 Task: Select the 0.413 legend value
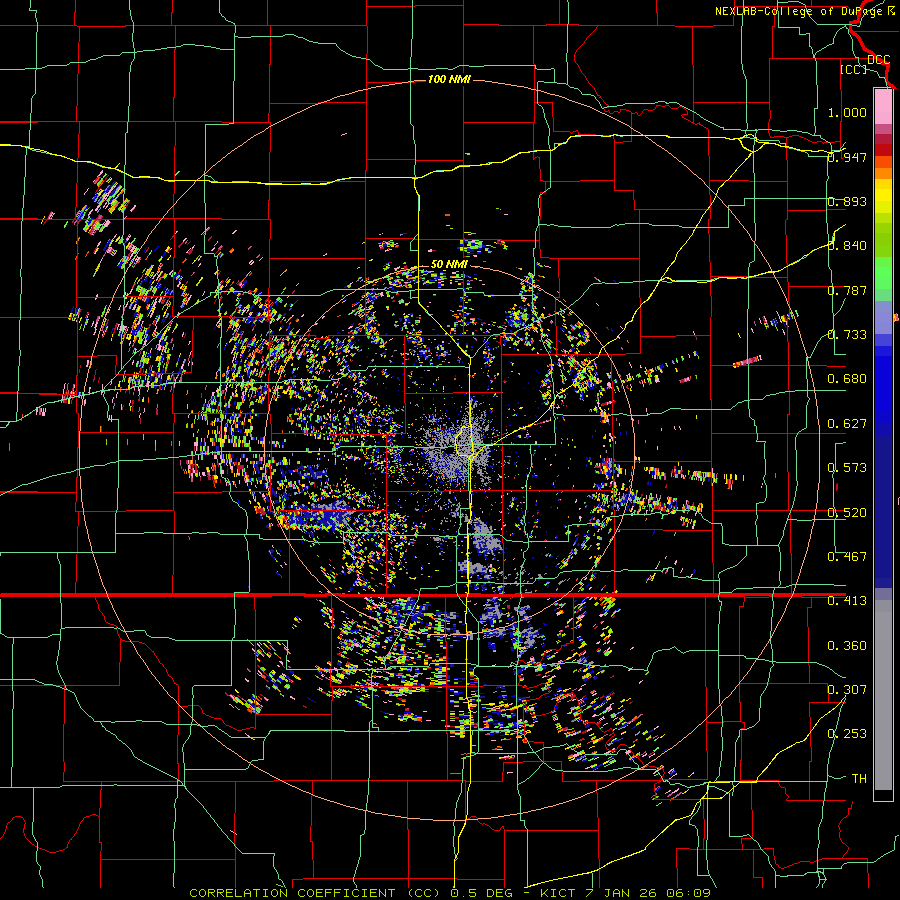tap(847, 601)
